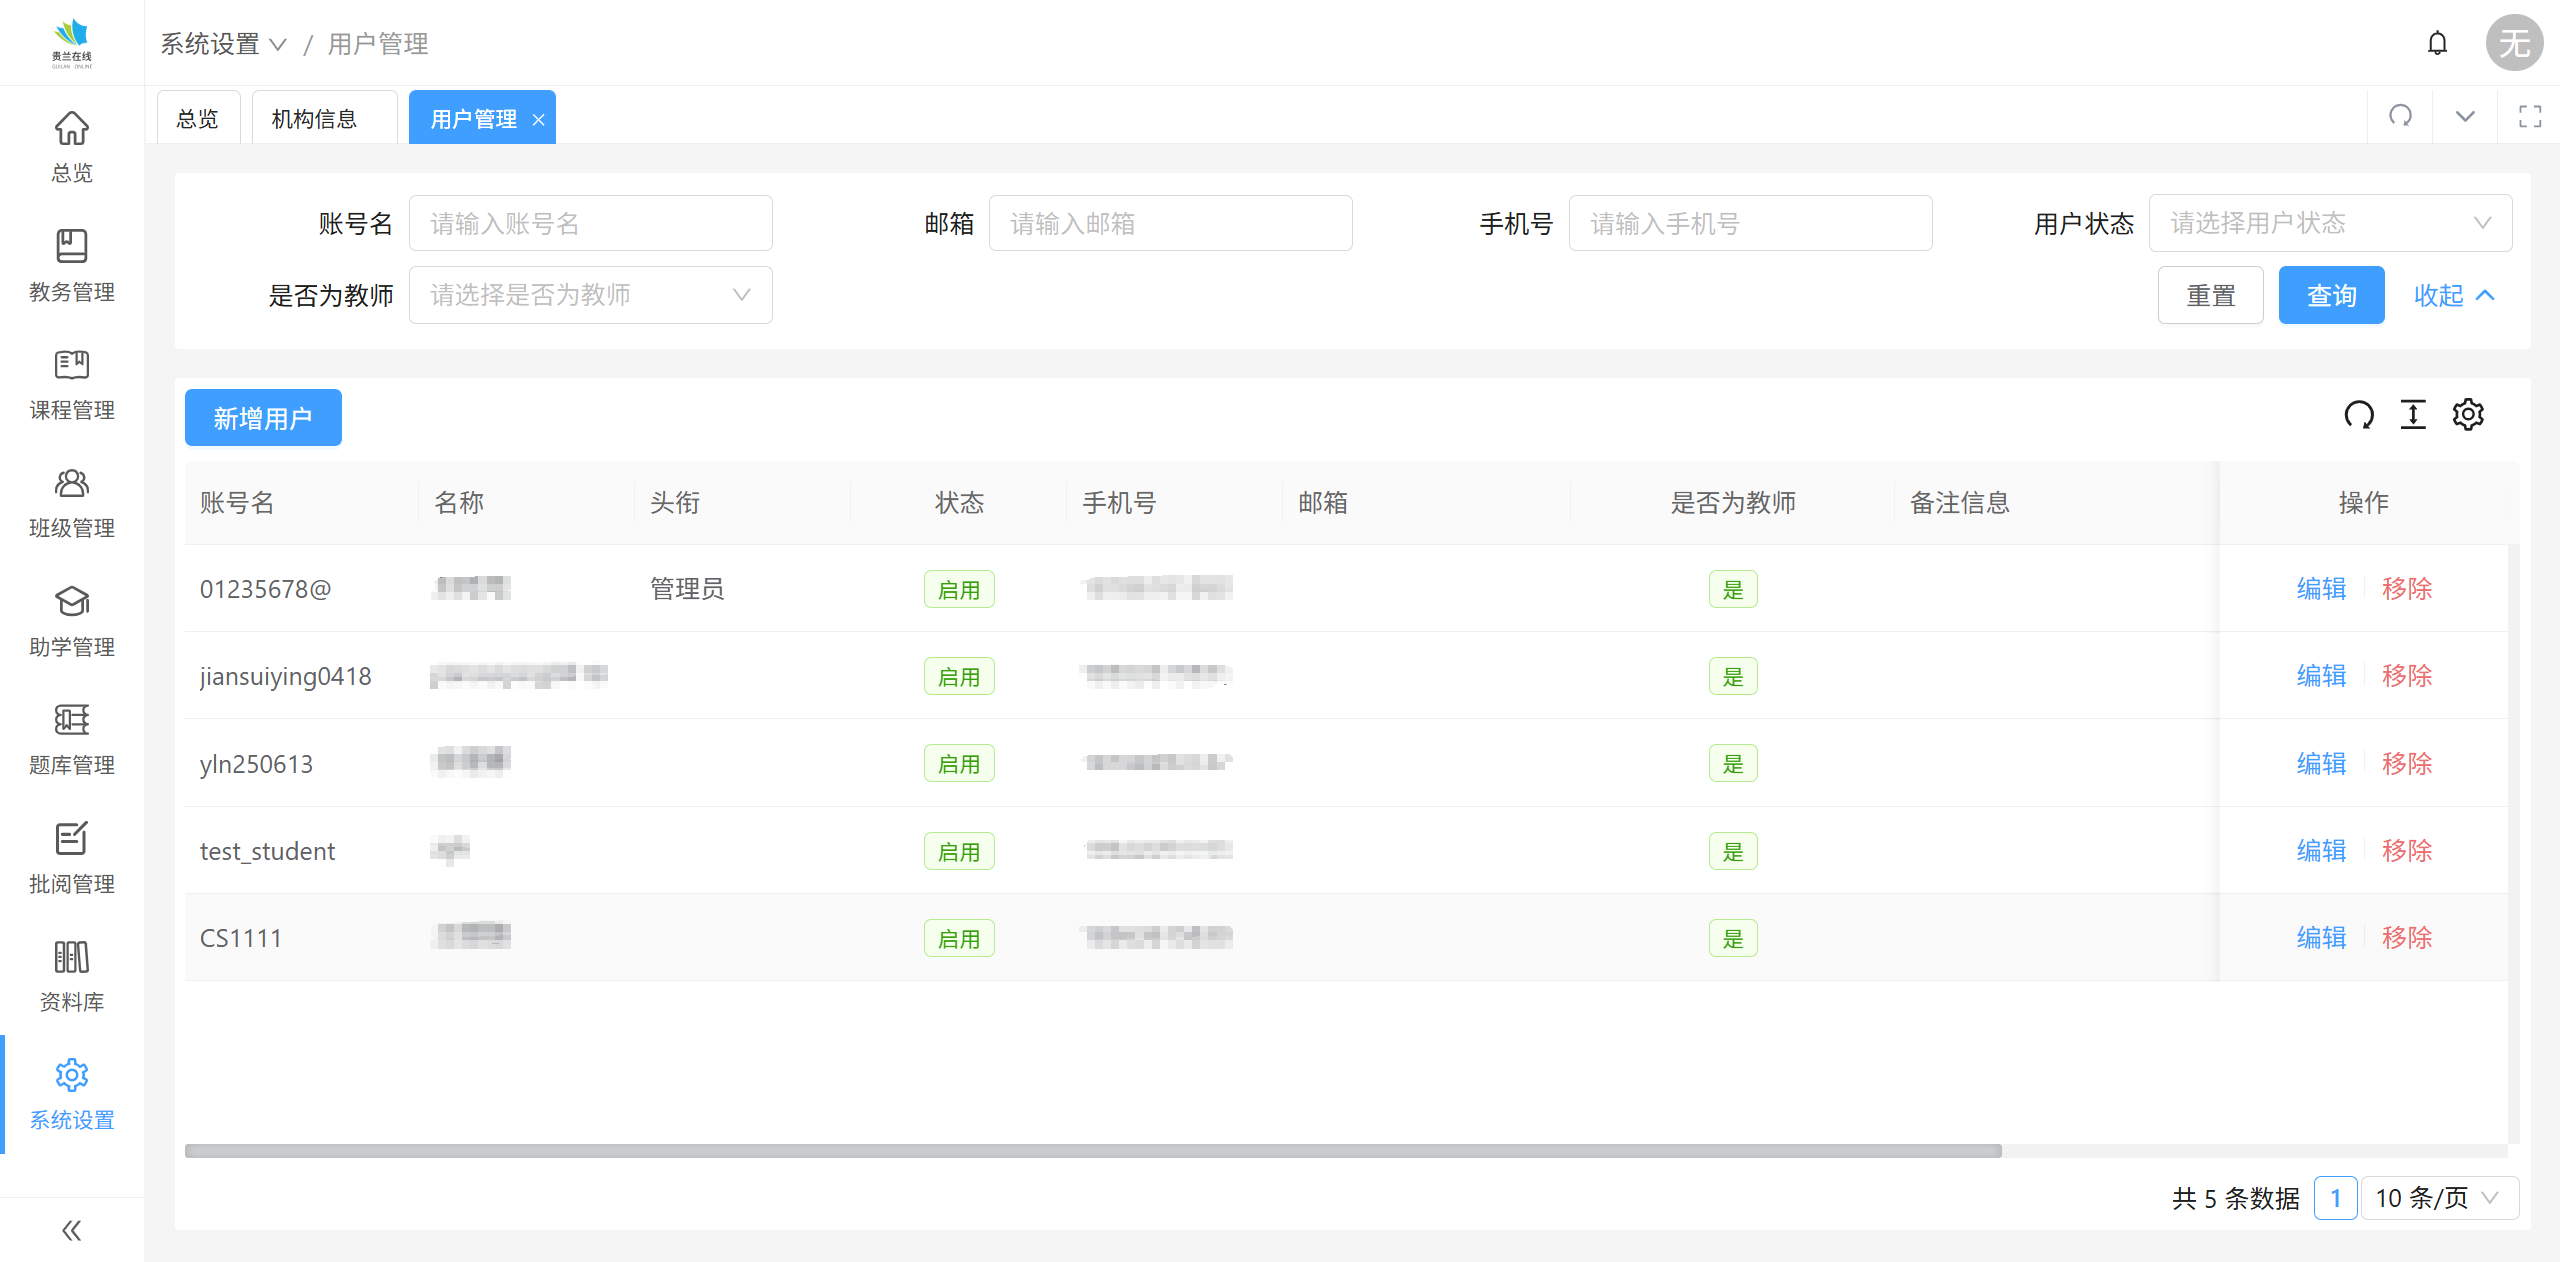Expand the 用户状态 dropdown
2560x1262 pixels.
(2330, 223)
